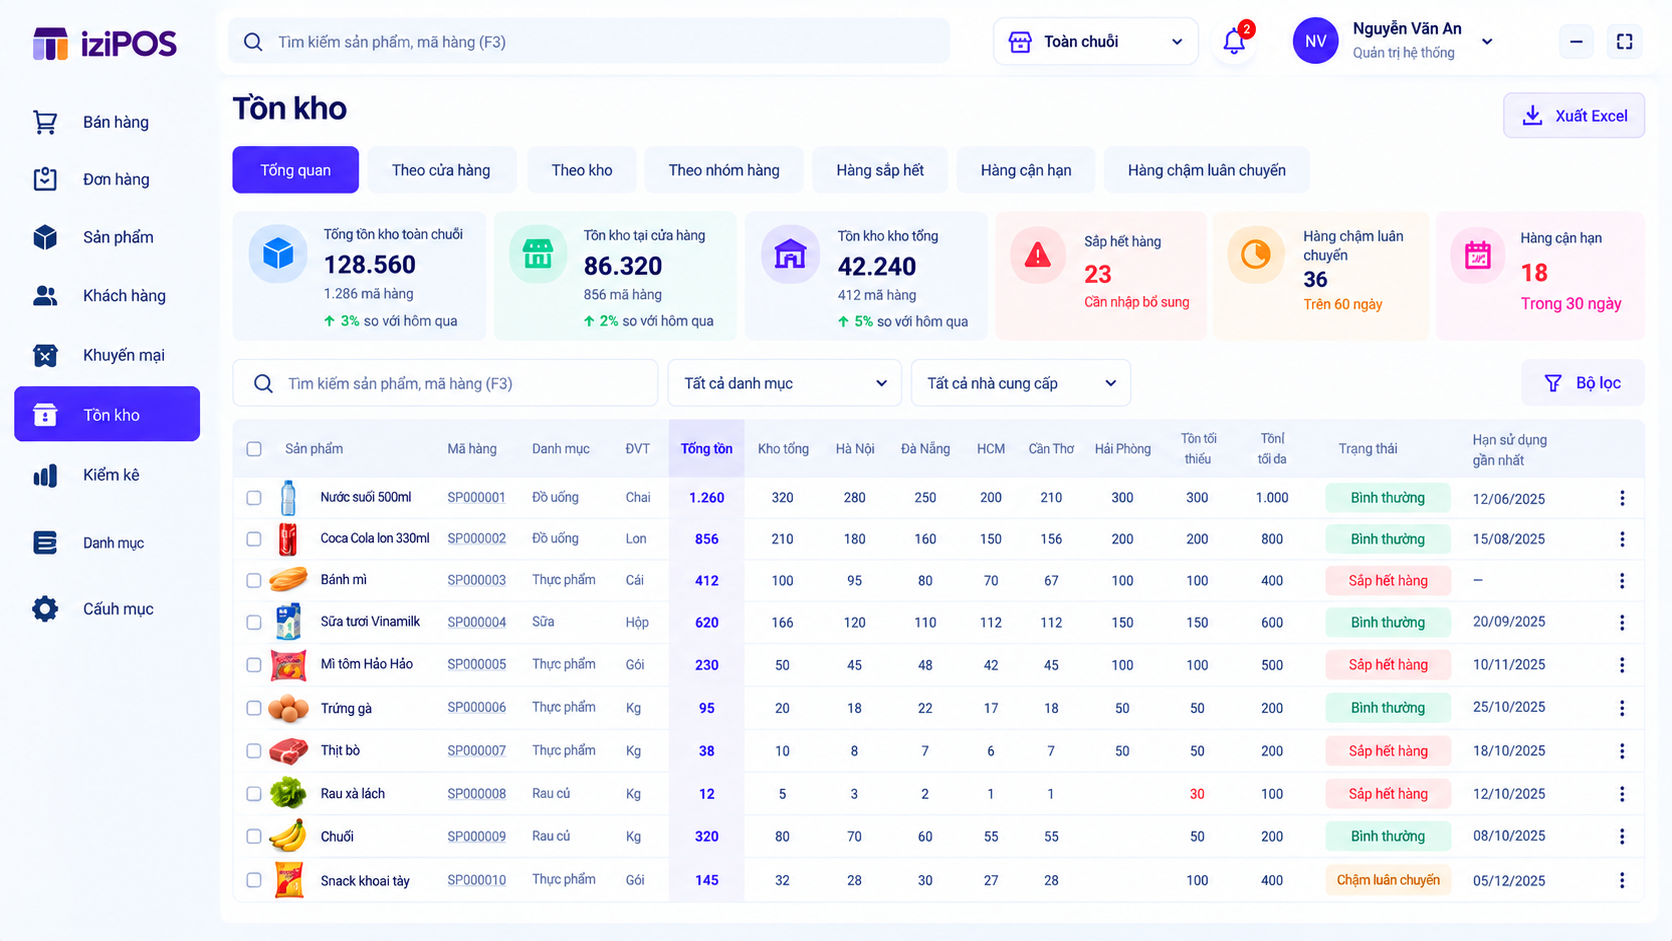This screenshot has width=1672, height=941.
Task: Click the Sắp hết hàng warning icon
Action: [x=1038, y=255]
